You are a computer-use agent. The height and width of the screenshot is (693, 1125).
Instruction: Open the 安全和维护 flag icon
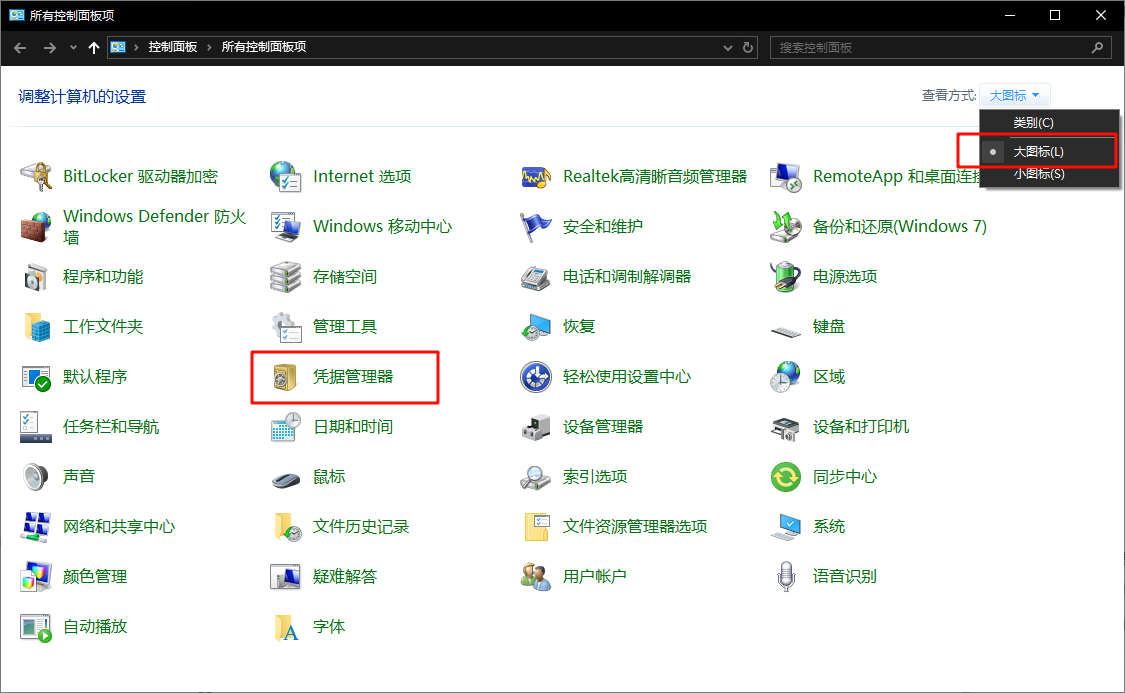click(x=535, y=227)
